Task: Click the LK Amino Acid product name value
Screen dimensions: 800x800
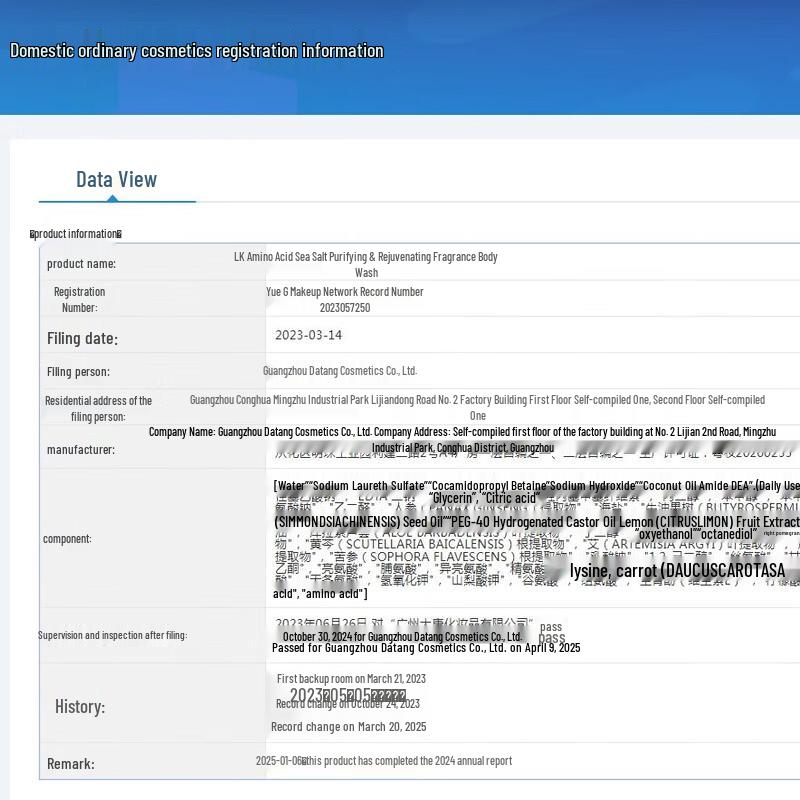Action: [x=366, y=264]
